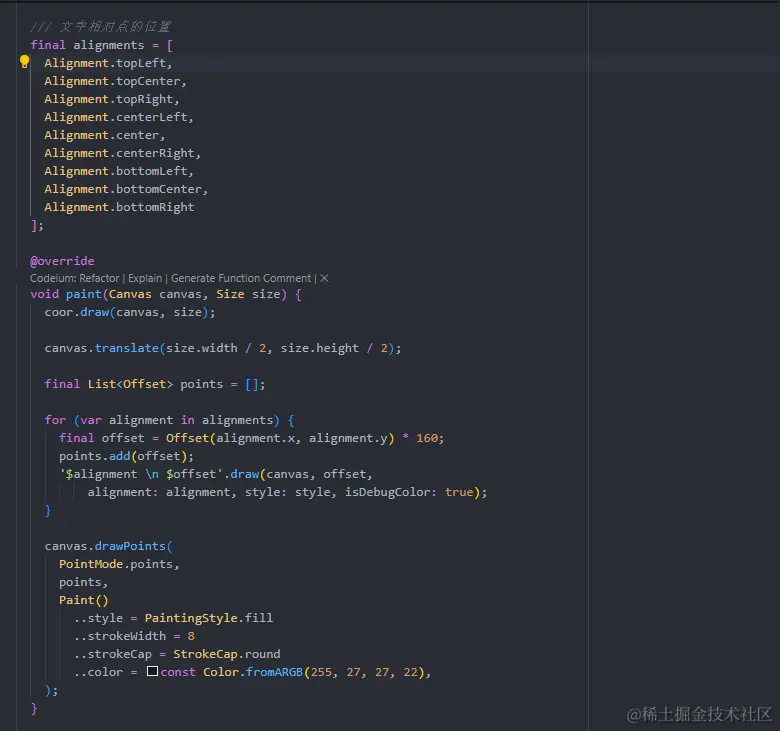Click Color.fromARGB constructor text
Viewport: 780px width, 731px height.
pyautogui.click(x=253, y=672)
